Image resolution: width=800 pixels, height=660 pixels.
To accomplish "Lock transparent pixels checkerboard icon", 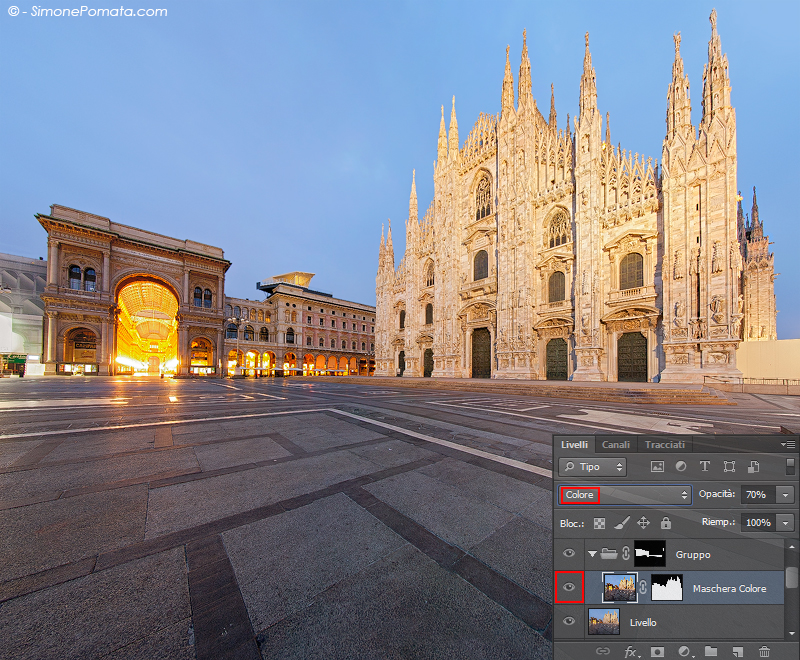I will (599, 522).
